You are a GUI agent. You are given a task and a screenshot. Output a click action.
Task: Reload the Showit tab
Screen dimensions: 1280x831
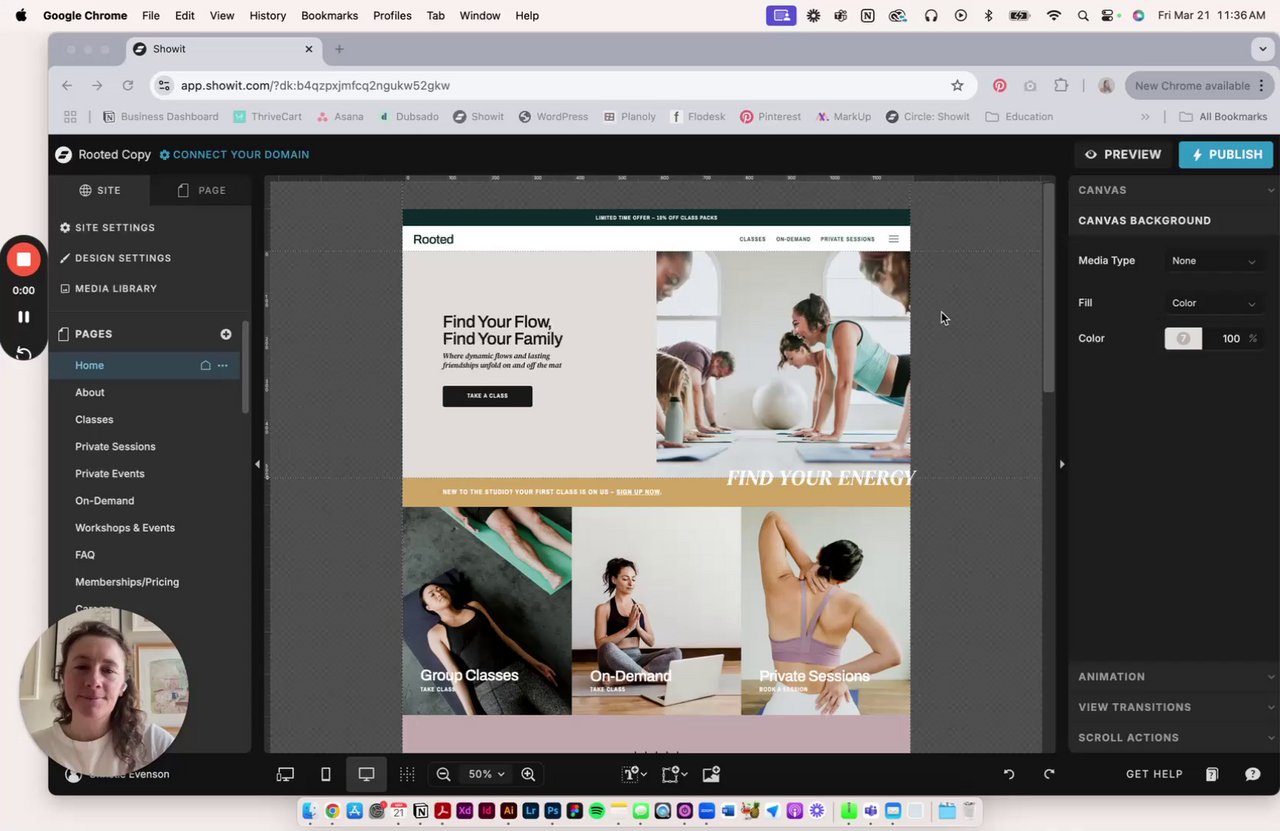128,86
